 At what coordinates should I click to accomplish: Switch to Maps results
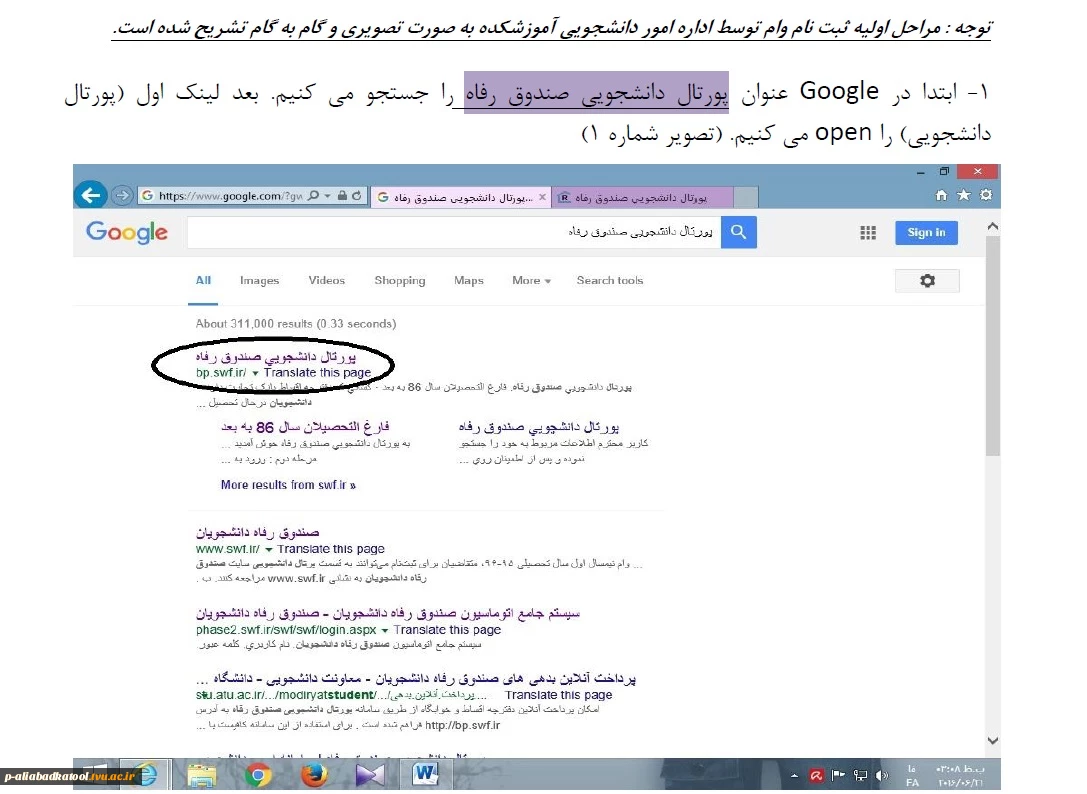coord(469,281)
